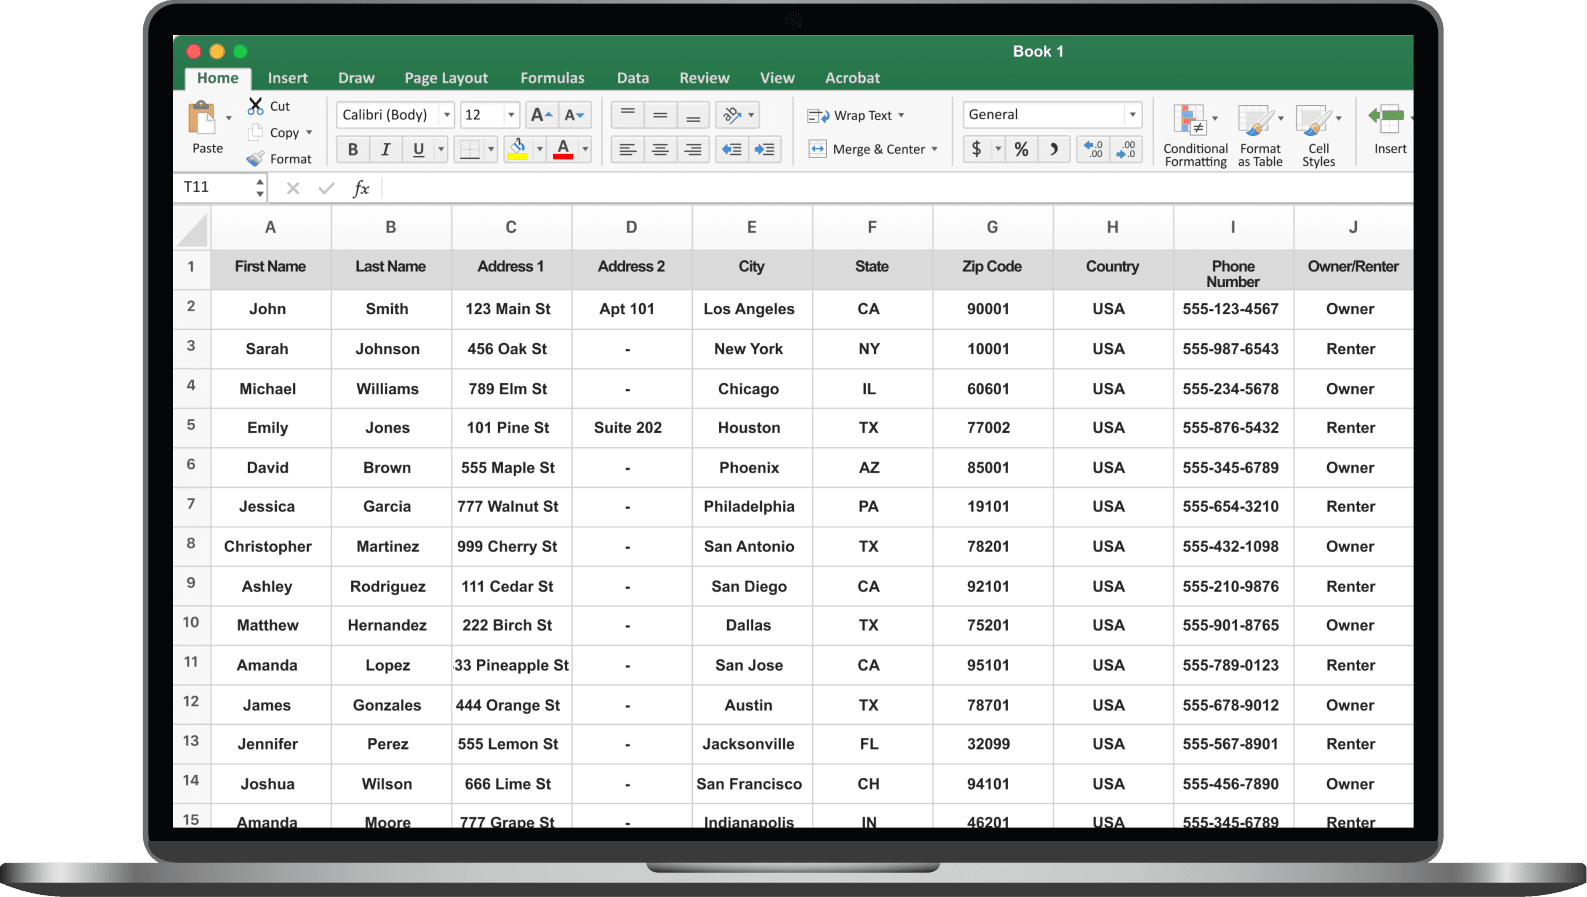Apply the yellow fill color
This screenshot has width=1587, height=897.
[518, 150]
